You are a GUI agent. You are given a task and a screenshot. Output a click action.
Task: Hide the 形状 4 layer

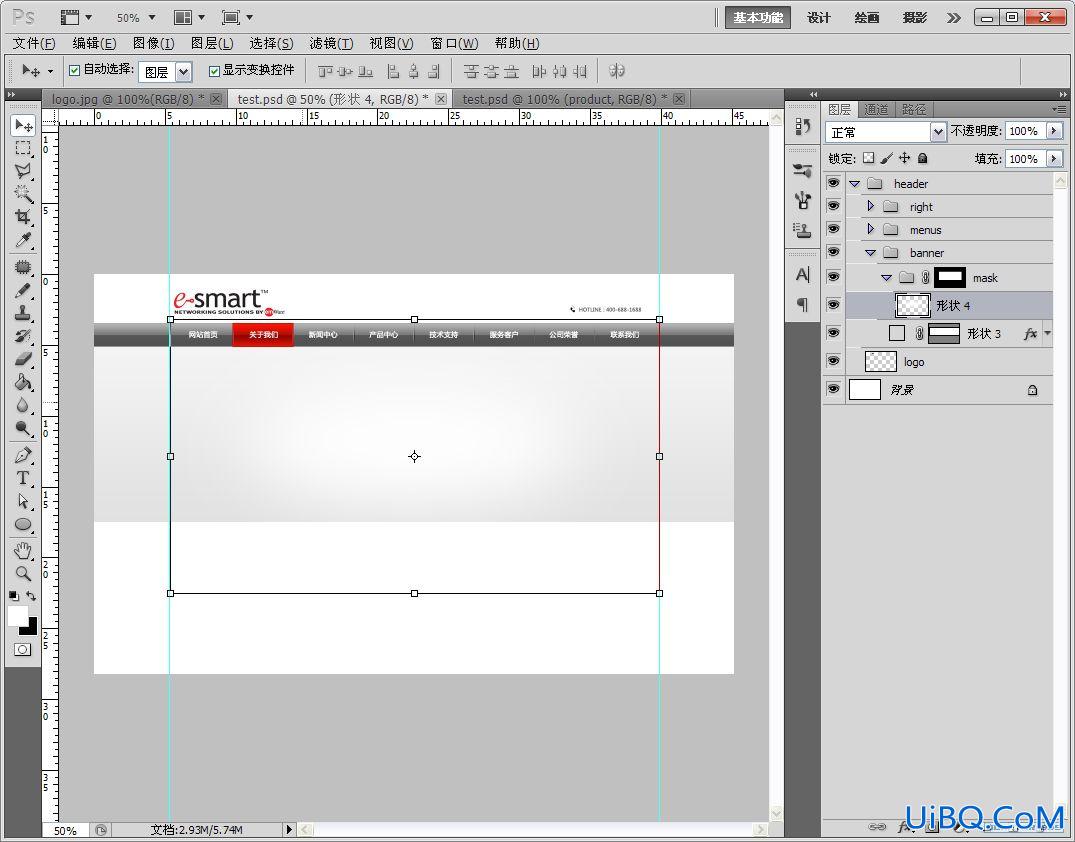click(x=833, y=304)
